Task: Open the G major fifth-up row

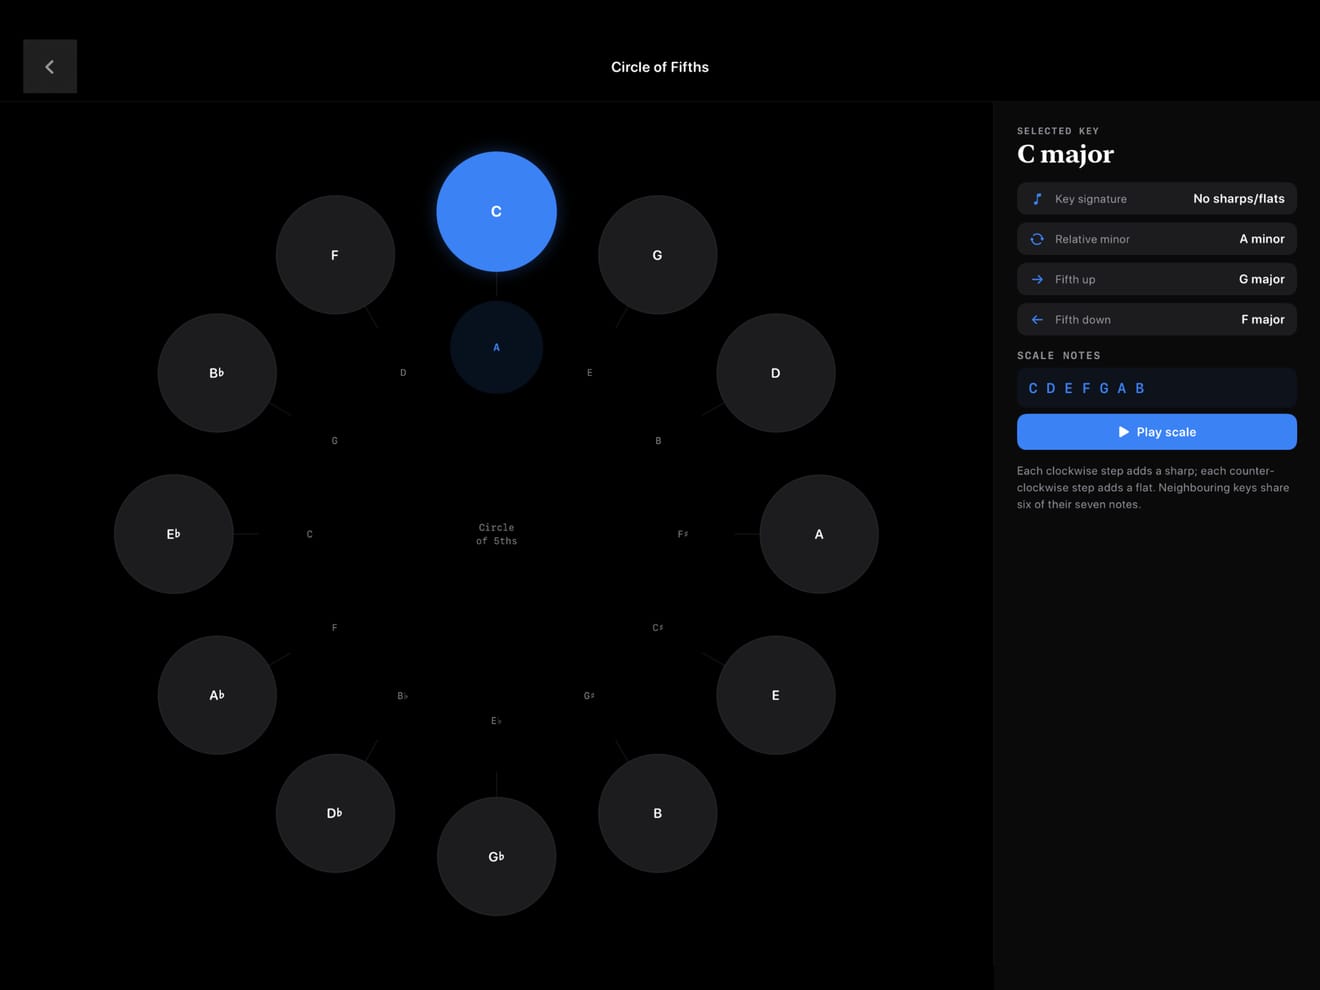Action: coord(1157,279)
